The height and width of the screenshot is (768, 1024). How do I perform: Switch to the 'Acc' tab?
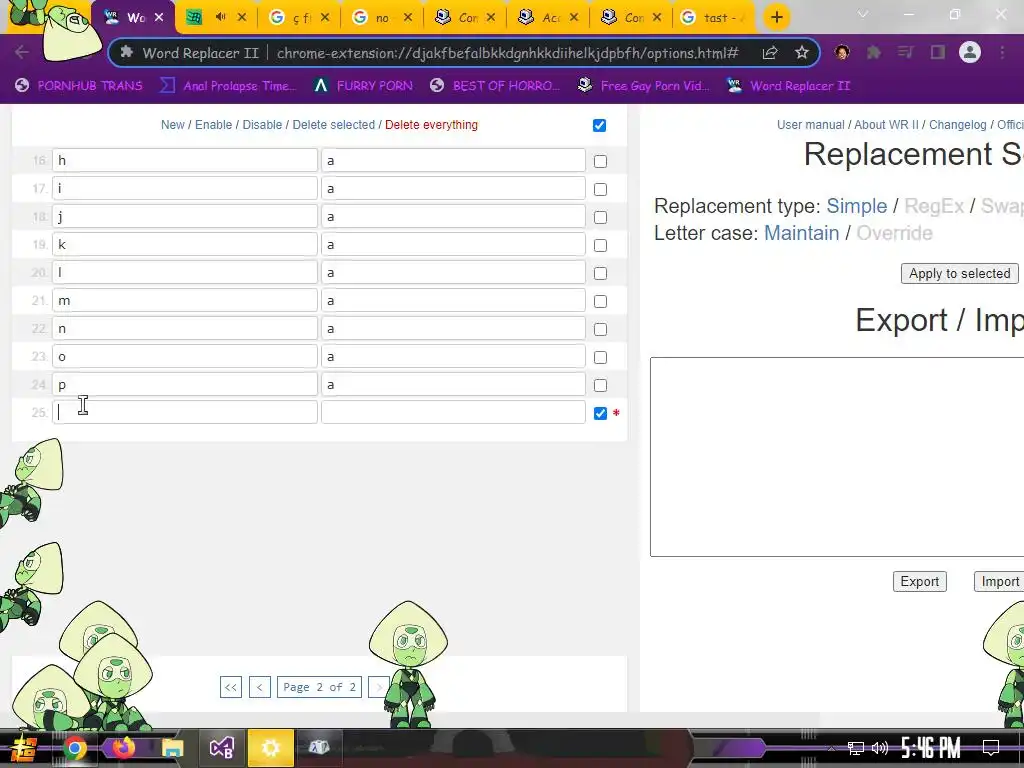548,18
